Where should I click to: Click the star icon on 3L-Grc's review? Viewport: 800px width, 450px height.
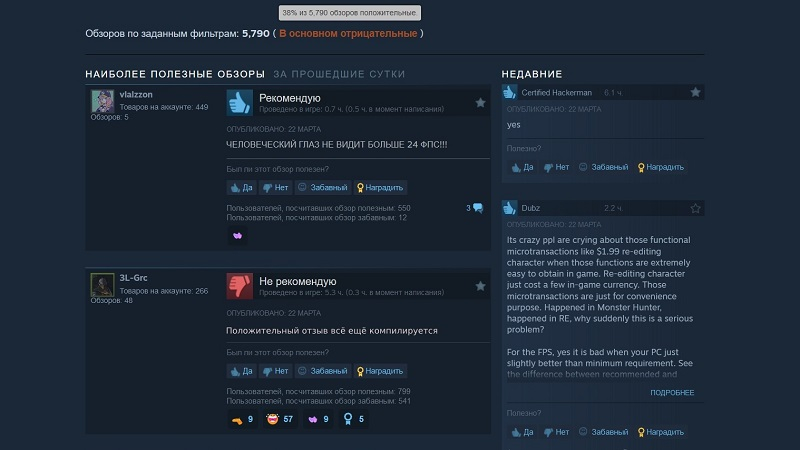pyautogui.click(x=480, y=286)
